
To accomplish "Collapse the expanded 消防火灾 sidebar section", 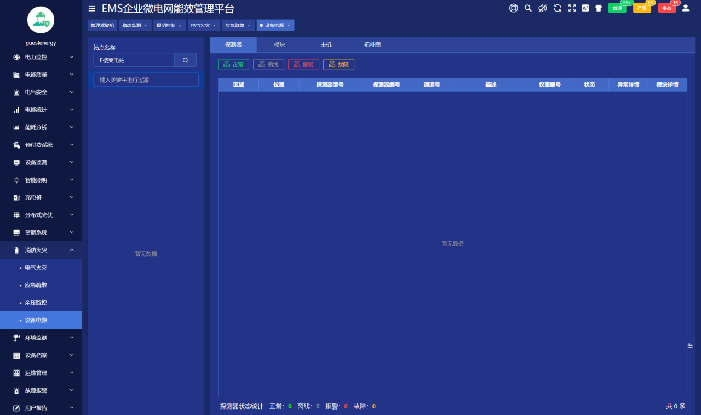I will point(41,249).
